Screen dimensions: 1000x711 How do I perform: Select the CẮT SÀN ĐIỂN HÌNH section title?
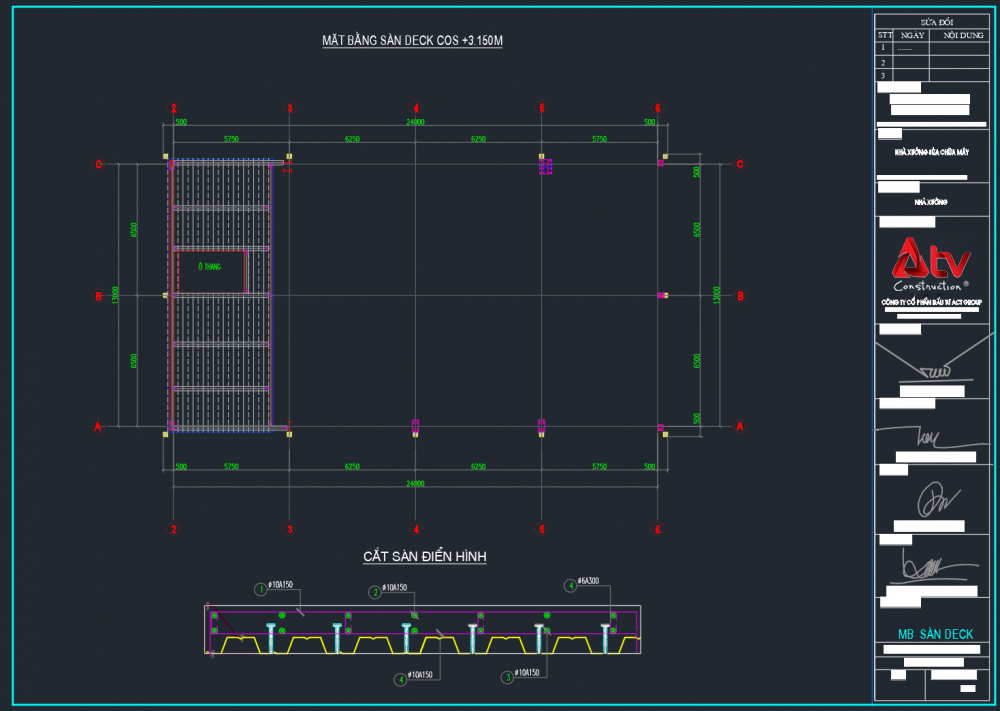pos(424,556)
